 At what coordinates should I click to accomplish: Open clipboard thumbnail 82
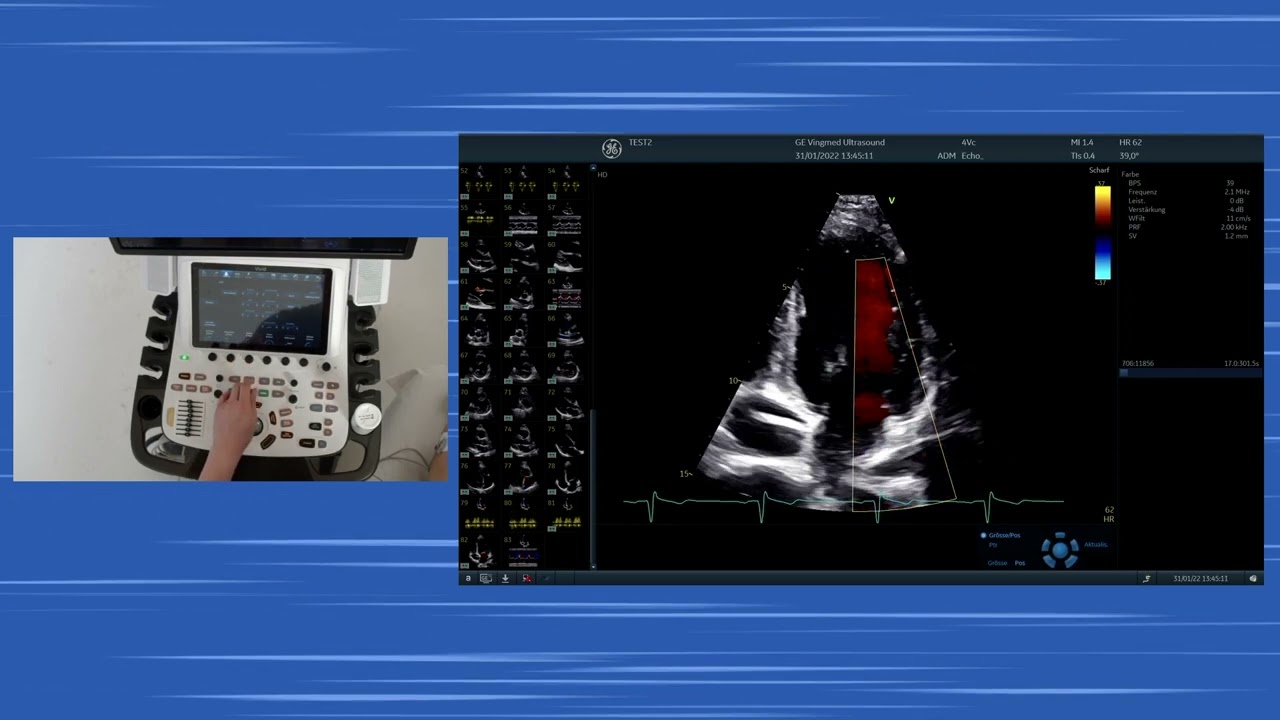(x=480, y=552)
